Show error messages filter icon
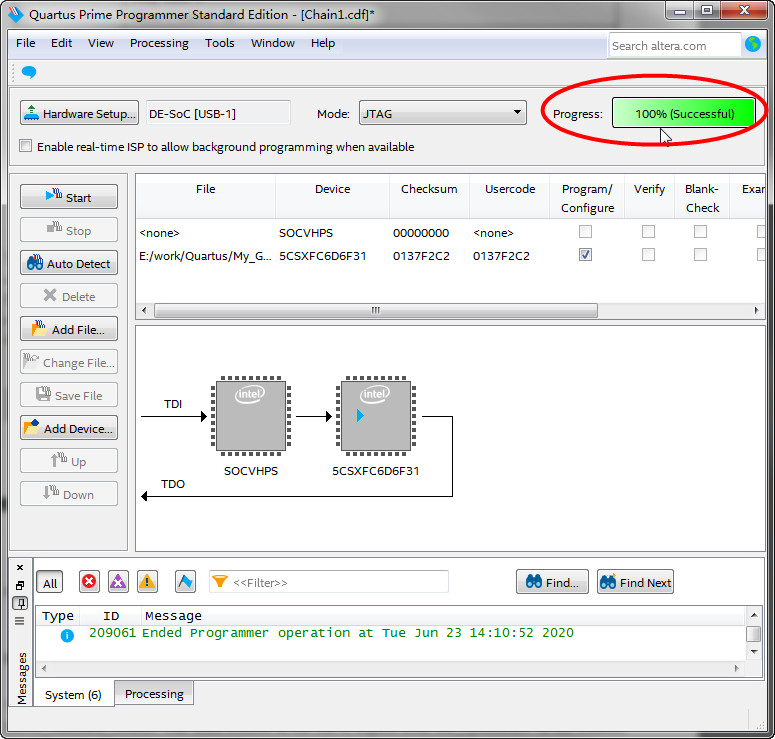Viewport: 775px width, 739px height. click(89, 581)
